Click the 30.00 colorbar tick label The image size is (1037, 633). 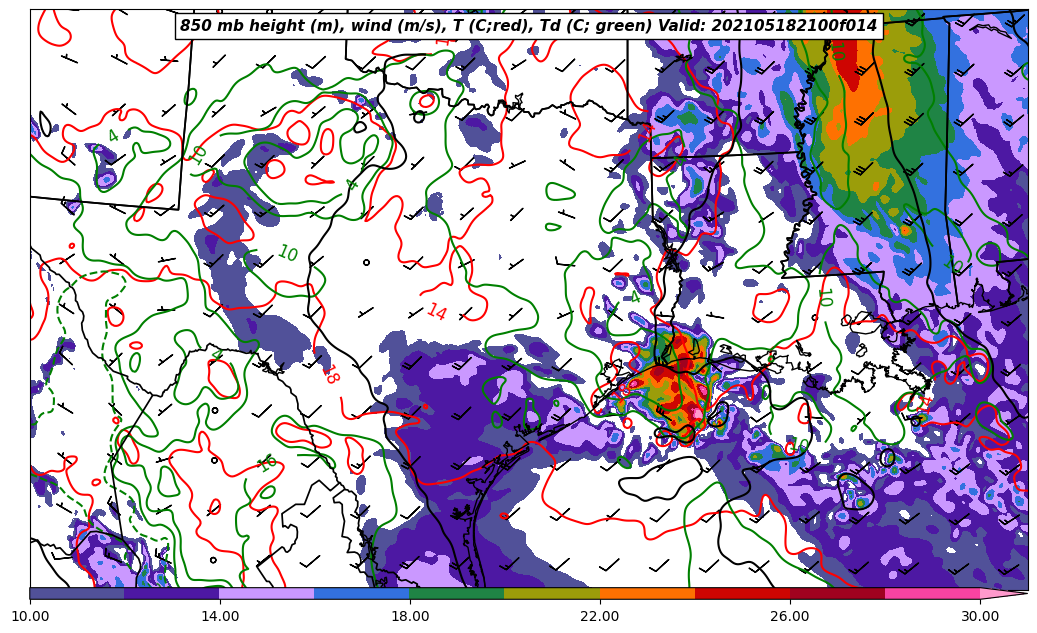pos(980,616)
